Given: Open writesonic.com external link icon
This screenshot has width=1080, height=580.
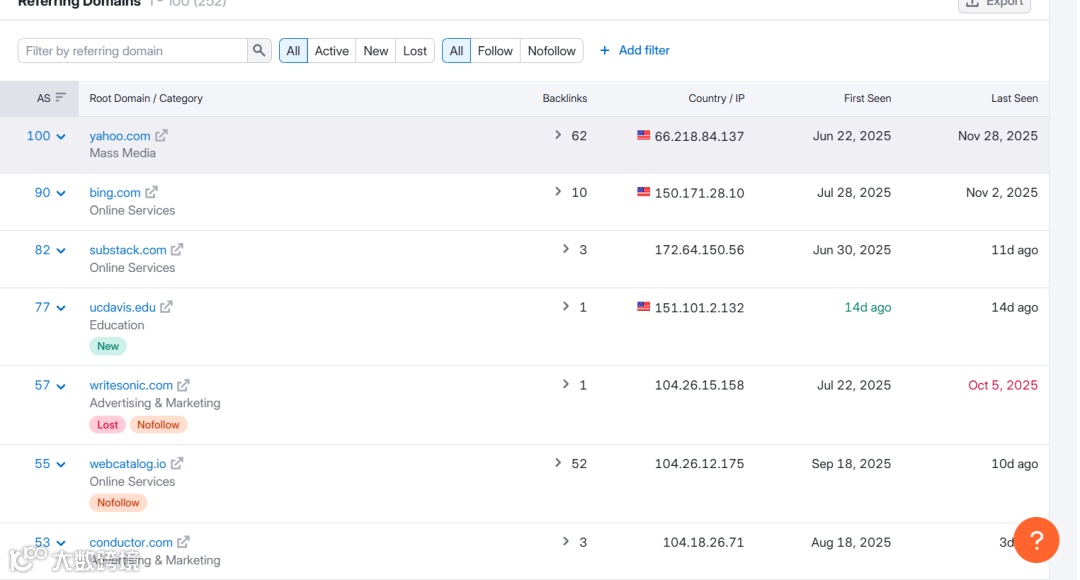Looking at the screenshot, I should pyautogui.click(x=183, y=385).
